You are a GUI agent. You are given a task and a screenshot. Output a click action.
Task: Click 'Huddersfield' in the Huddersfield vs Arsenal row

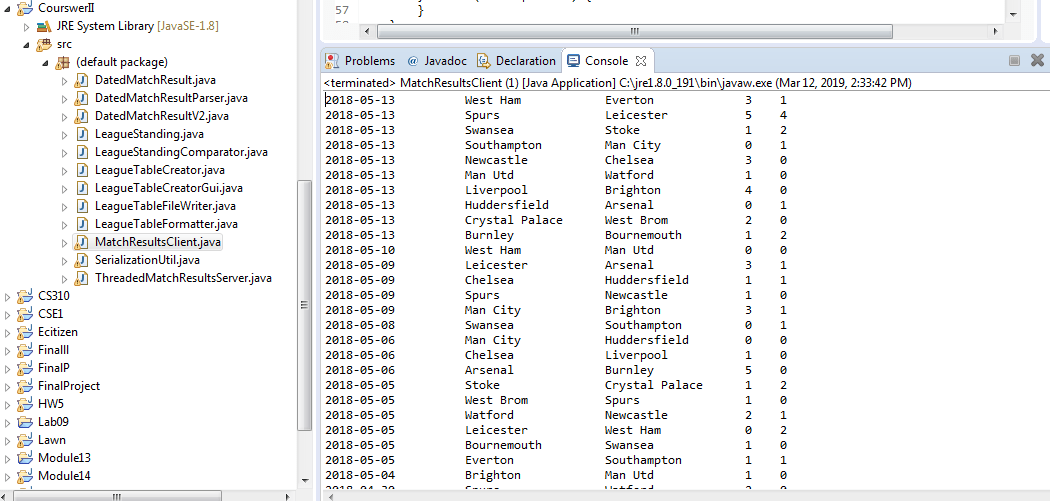pyautogui.click(x=507, y=205)
